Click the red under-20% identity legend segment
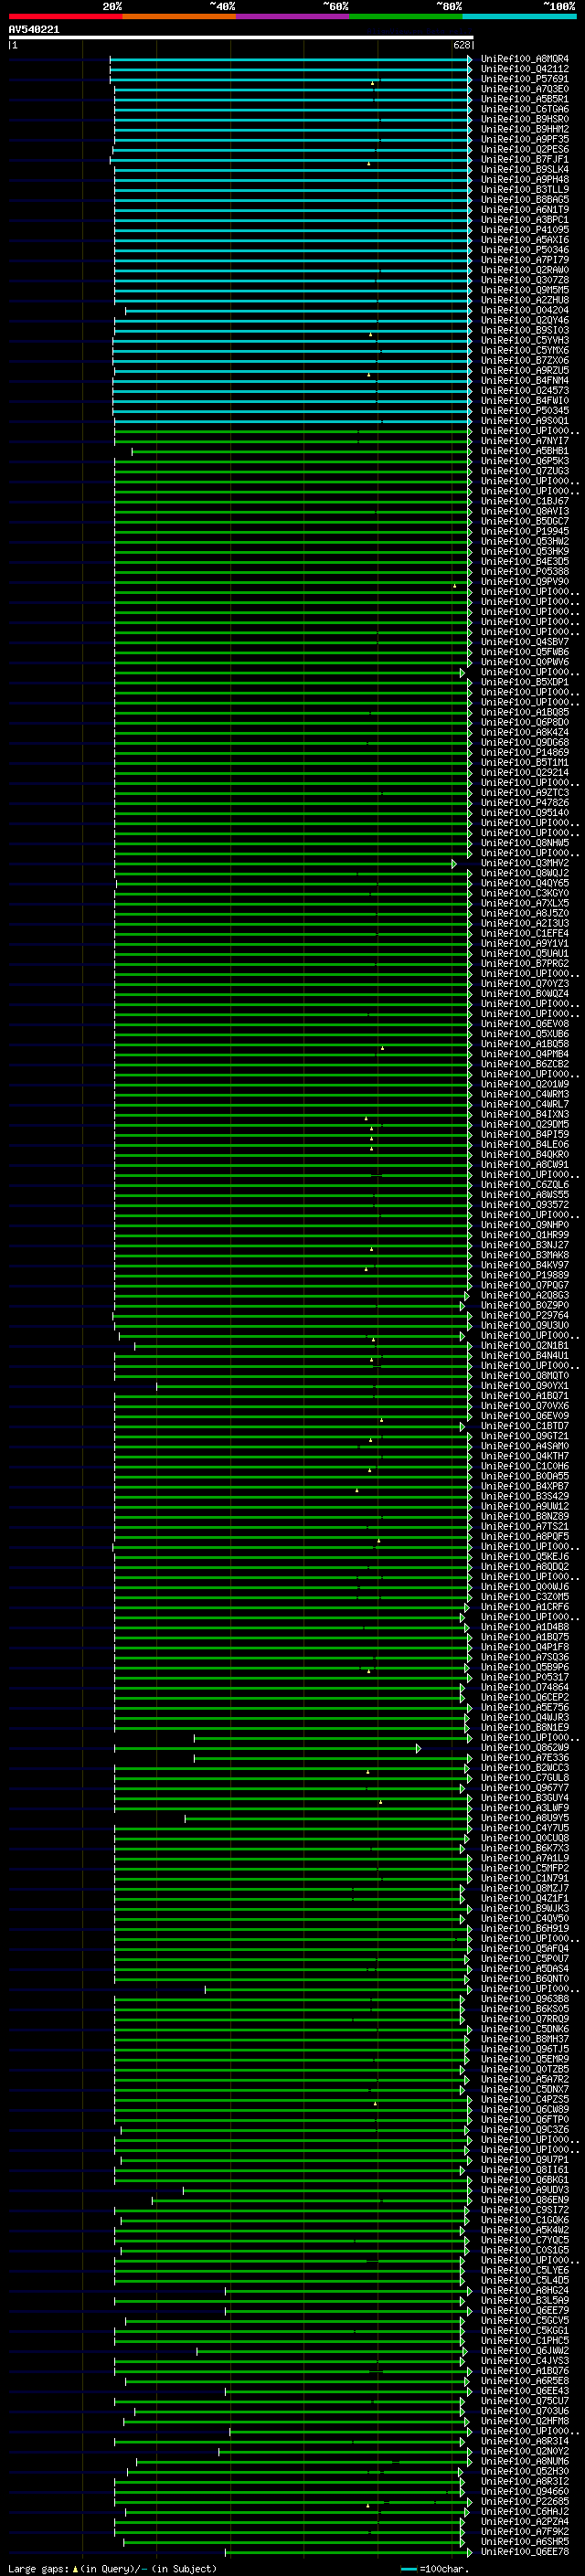Image resolution: width=585 pixels, height=2576 pixels. tap(65, 16)
